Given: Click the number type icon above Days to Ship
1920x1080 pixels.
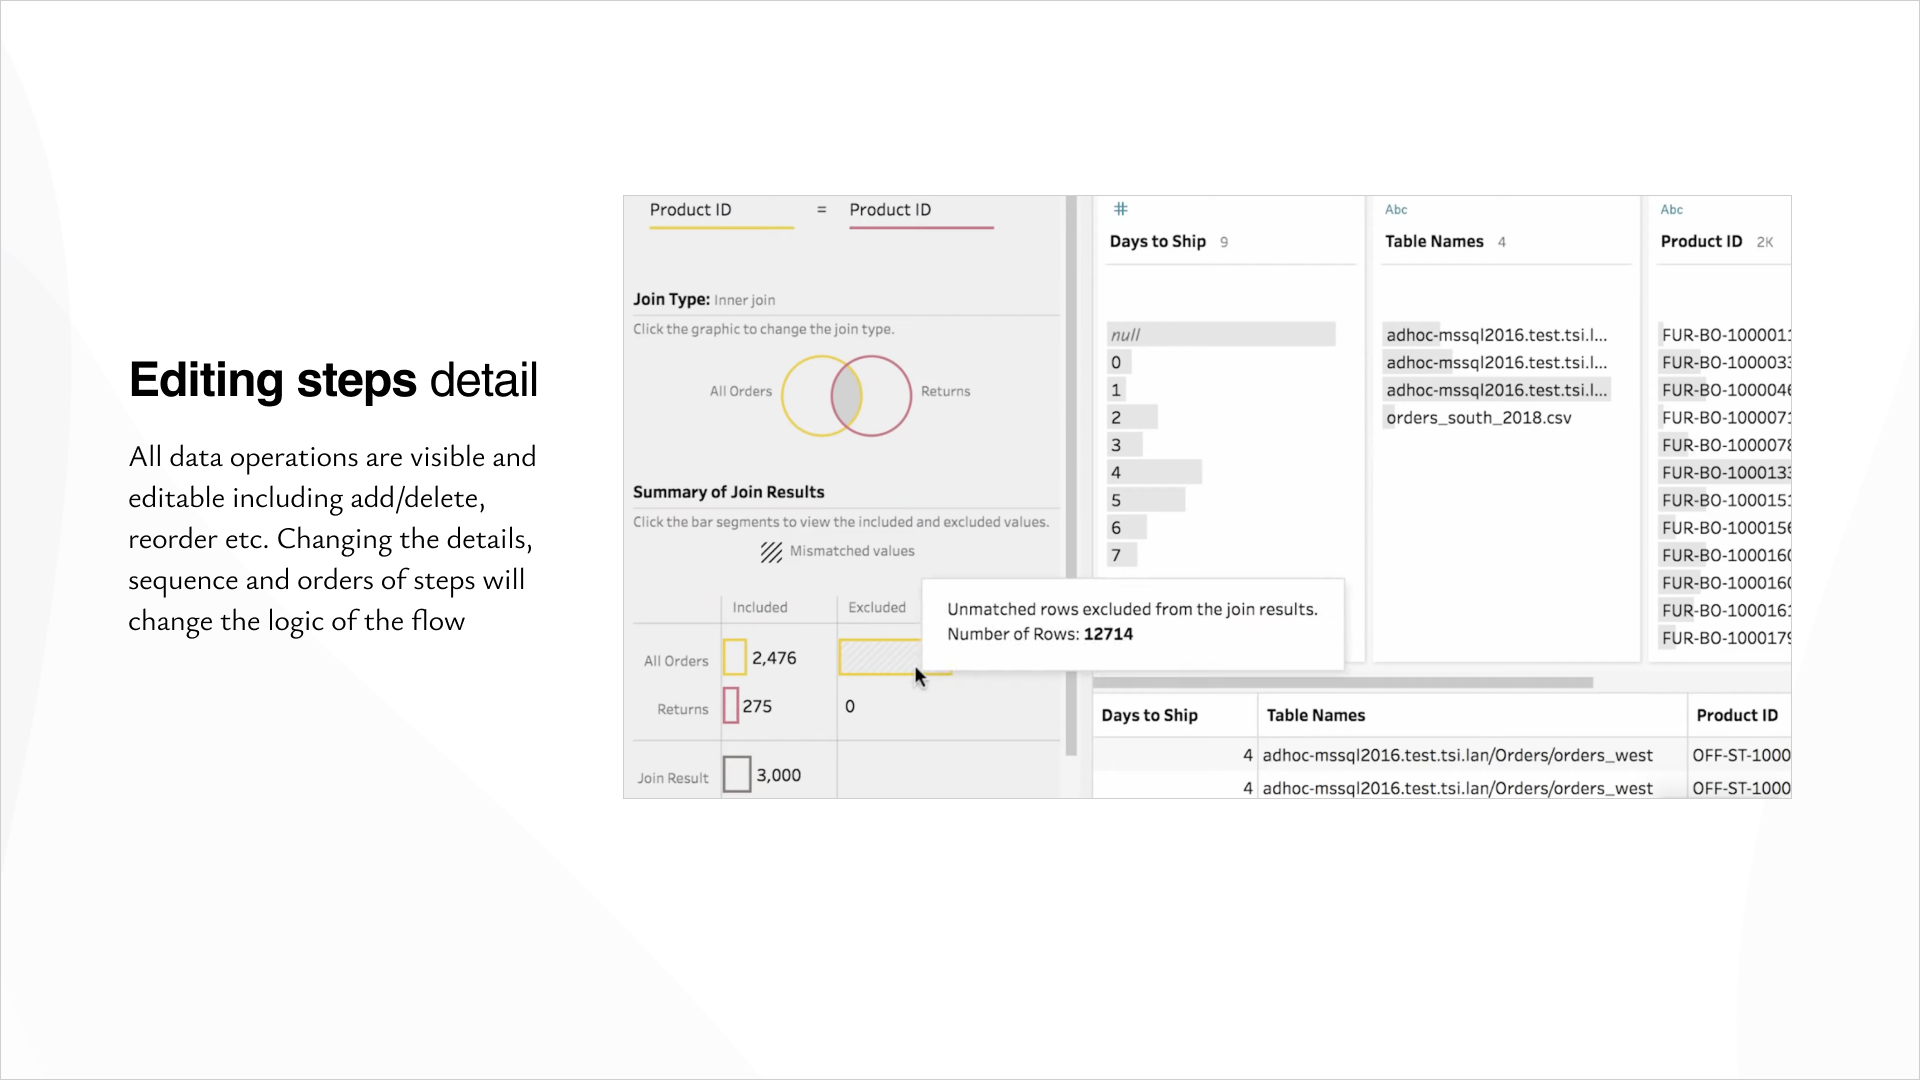Looking at the screenshot, I should click(1121, 209).
